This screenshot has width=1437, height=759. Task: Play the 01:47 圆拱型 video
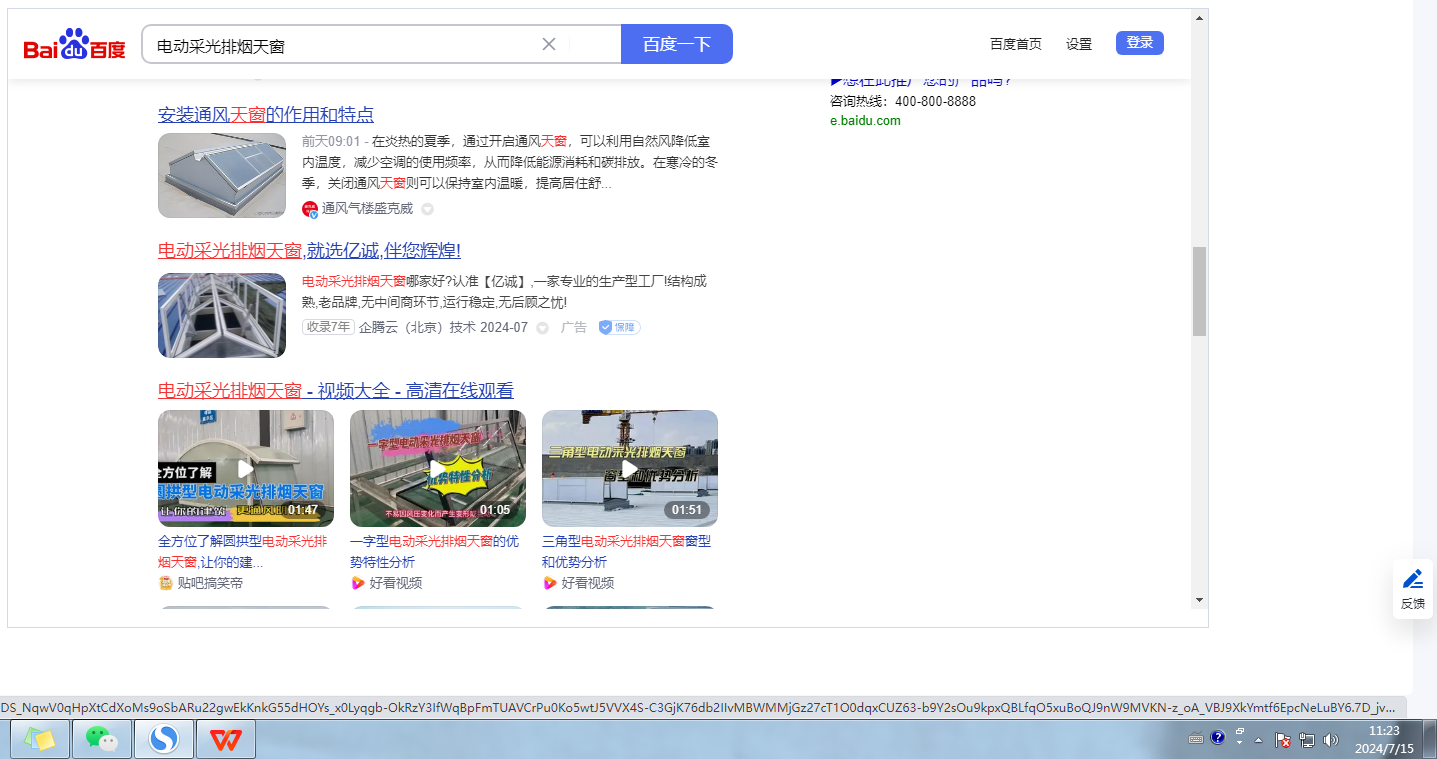tap(246, 468)
